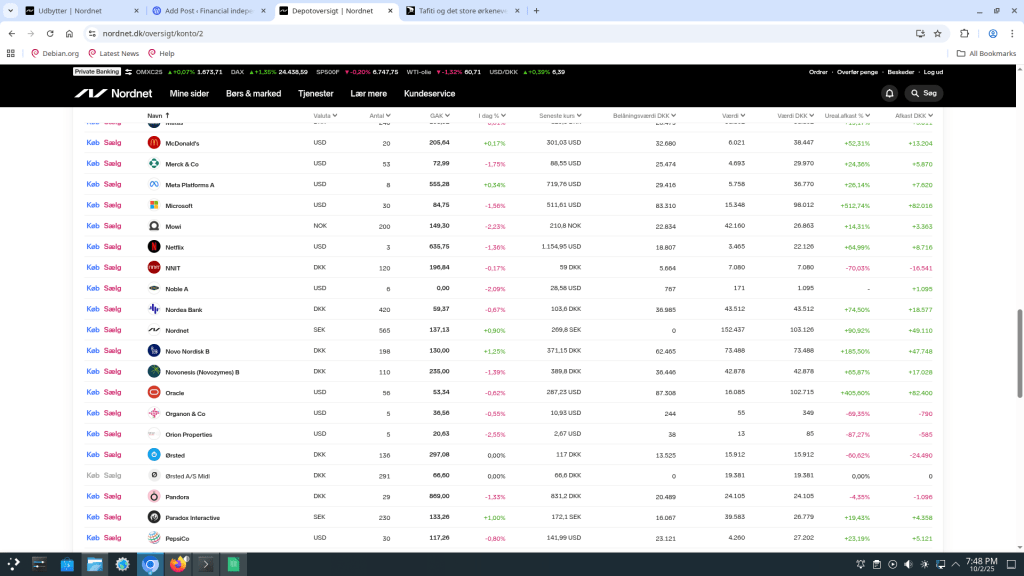Click the page's vertical scrollbar thumb
The width and height of the screenshot is (1024, 576).
click(1019, 340)
